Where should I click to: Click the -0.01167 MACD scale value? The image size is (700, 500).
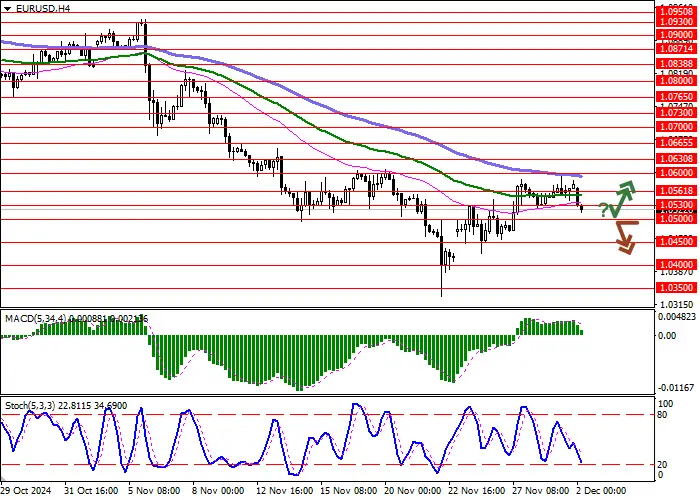677,388
